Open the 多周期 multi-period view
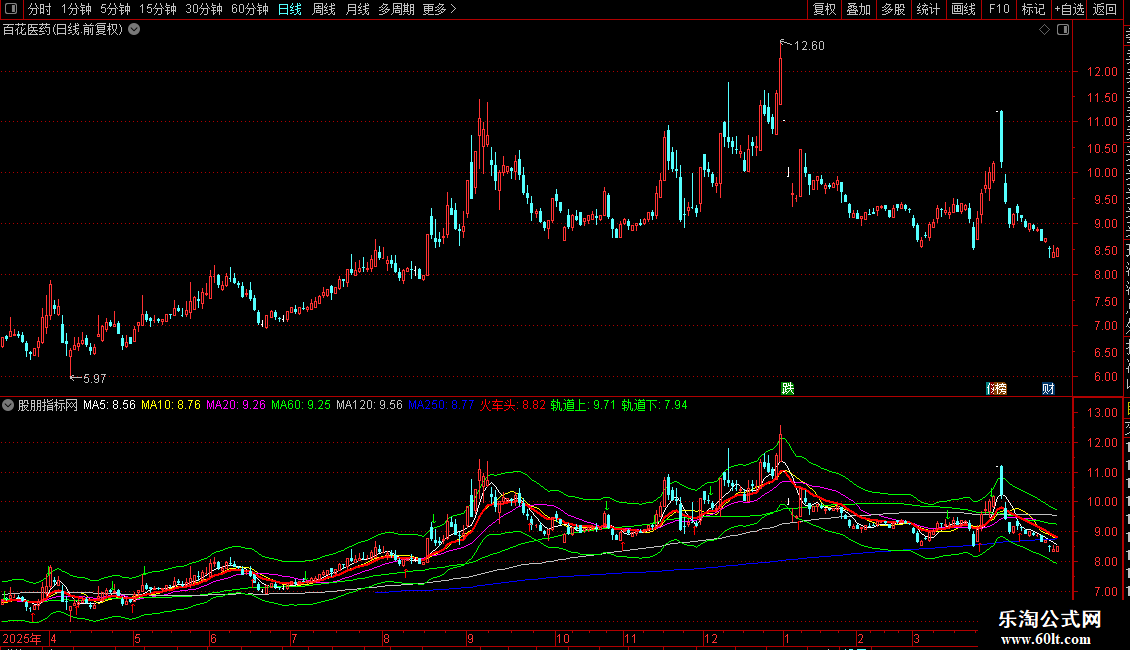 click(396, 9)
